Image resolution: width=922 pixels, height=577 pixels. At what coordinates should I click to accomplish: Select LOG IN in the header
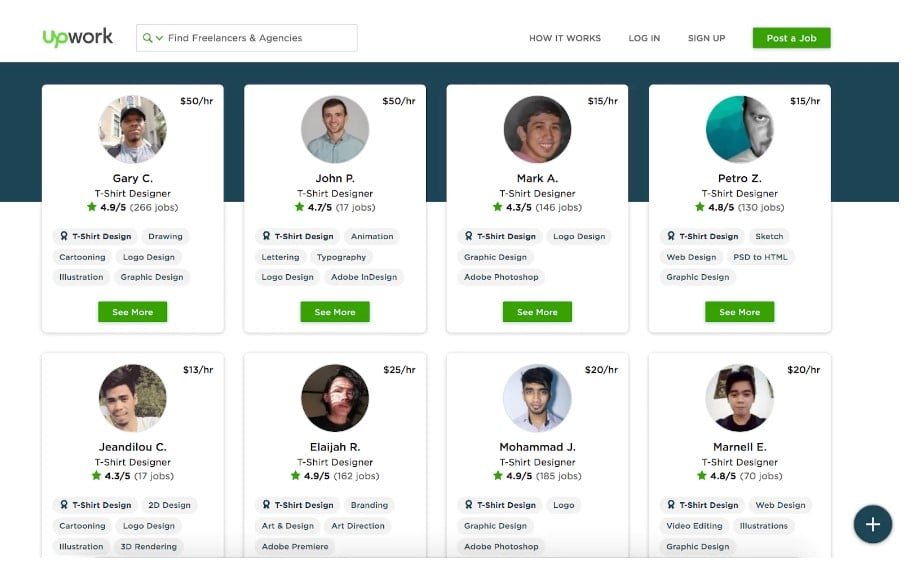644,38
